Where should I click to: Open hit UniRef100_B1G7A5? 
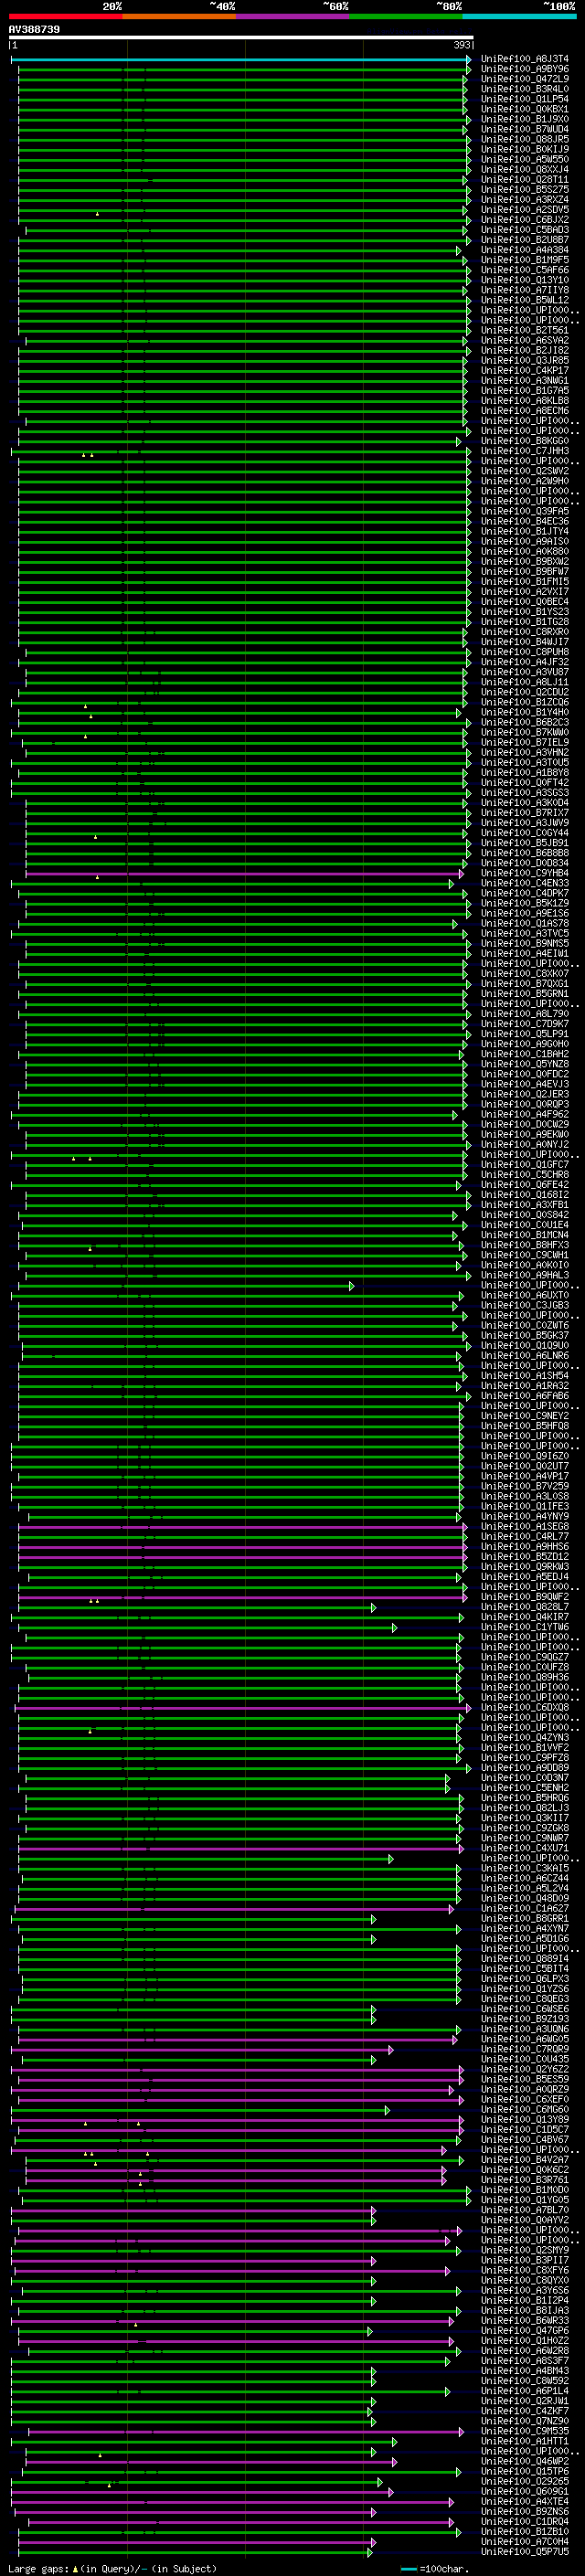click(525, 390)
